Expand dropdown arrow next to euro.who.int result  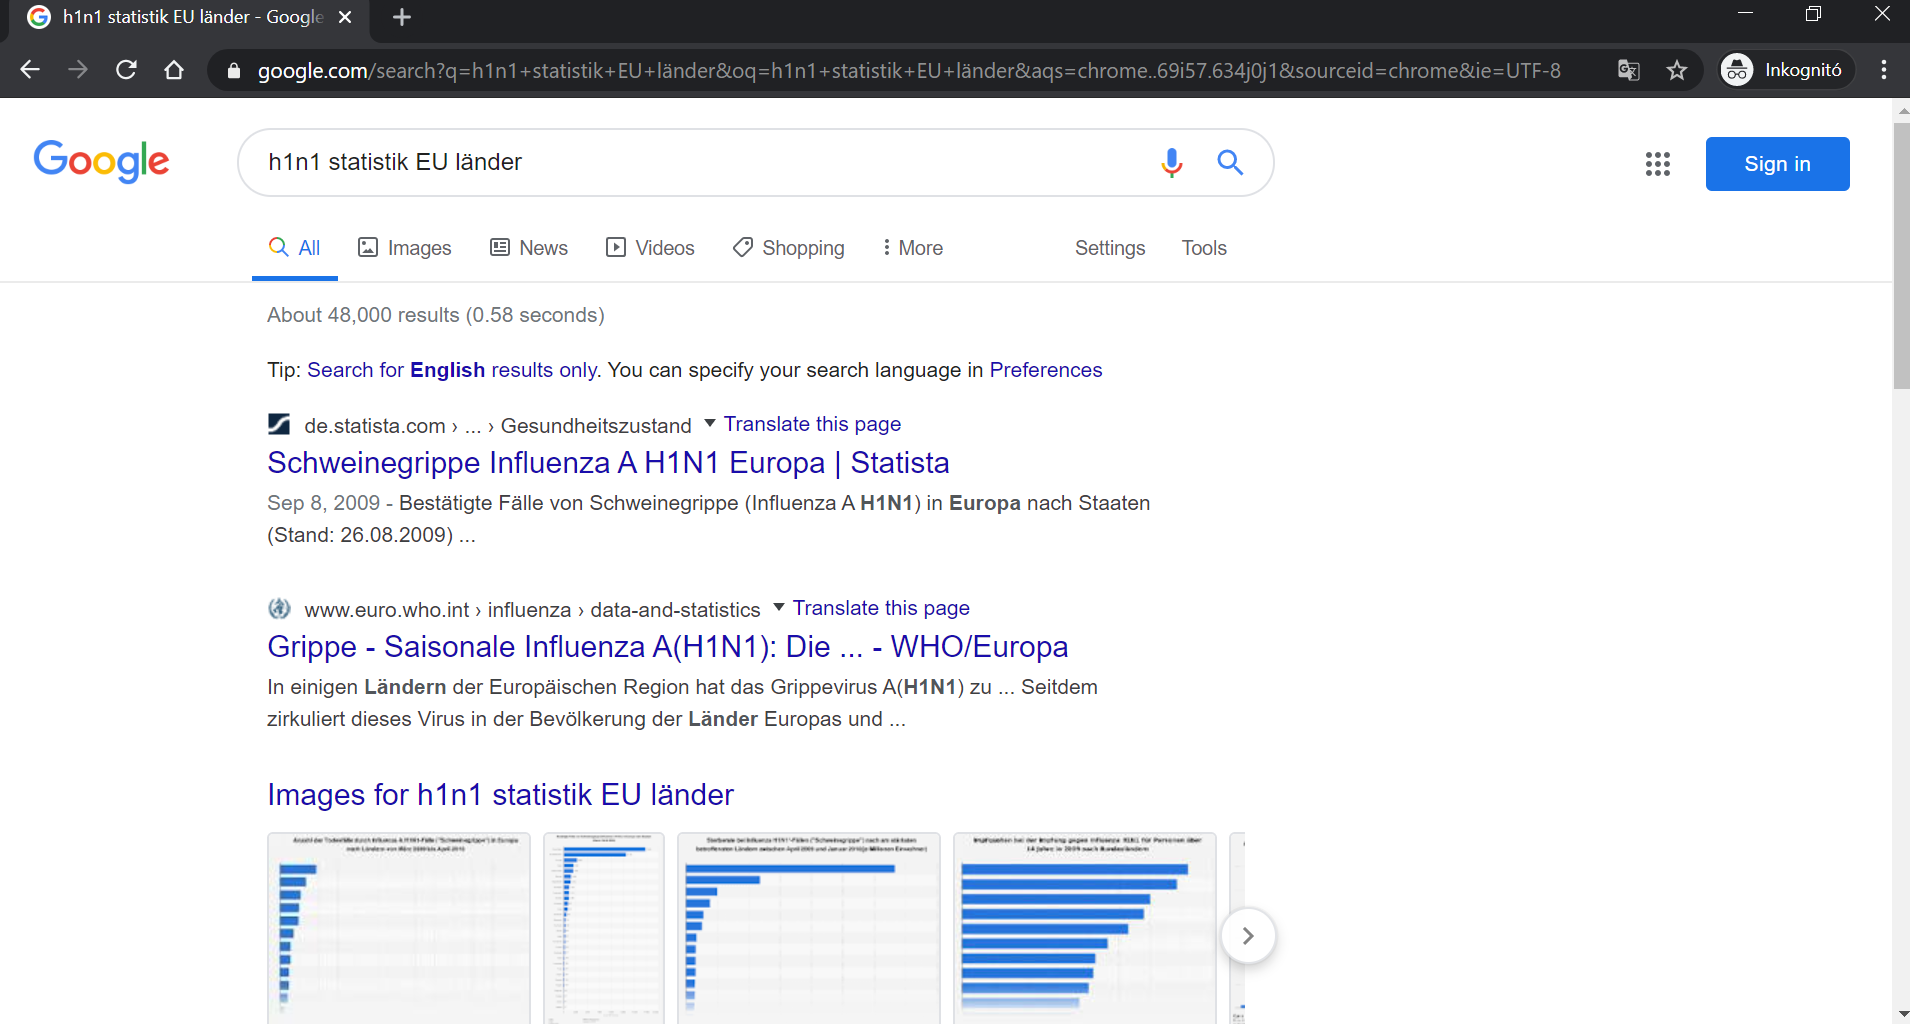779,608
